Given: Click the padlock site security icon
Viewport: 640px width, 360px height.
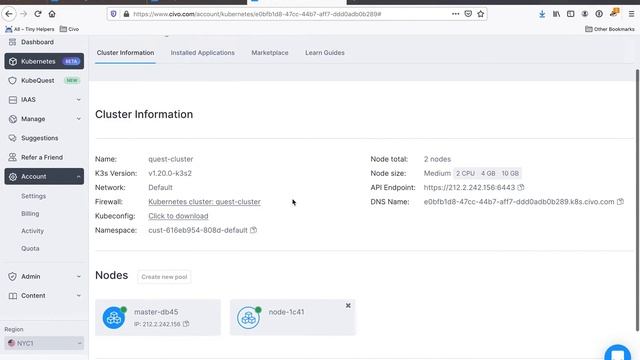Looking at the screenshot, I should 126,14.
